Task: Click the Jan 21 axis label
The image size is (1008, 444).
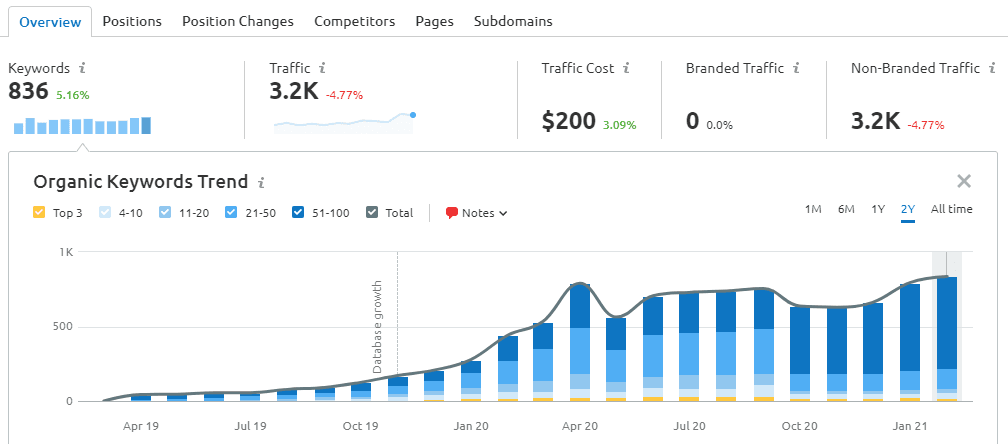Action: [x=910, y=425]
